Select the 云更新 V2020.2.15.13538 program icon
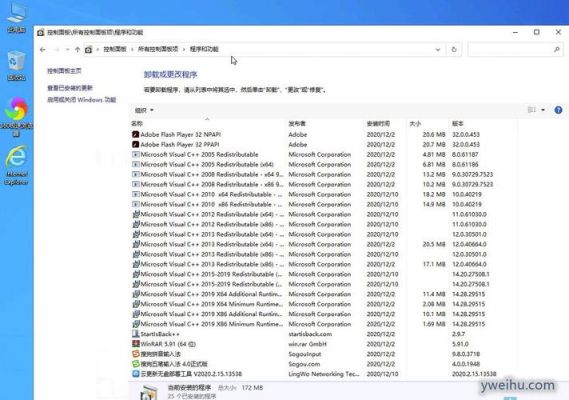Viewport: 569px width, 400px height. (x=136, y=374)
